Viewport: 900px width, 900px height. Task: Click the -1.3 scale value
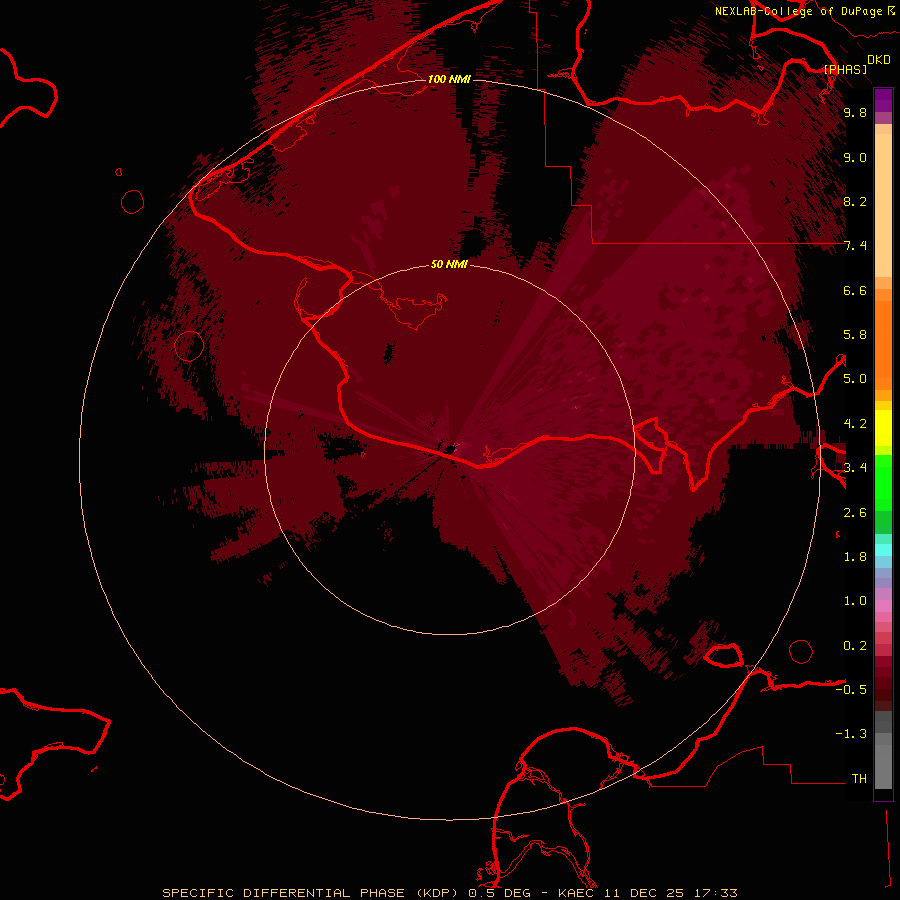click(x=851, y=734)
